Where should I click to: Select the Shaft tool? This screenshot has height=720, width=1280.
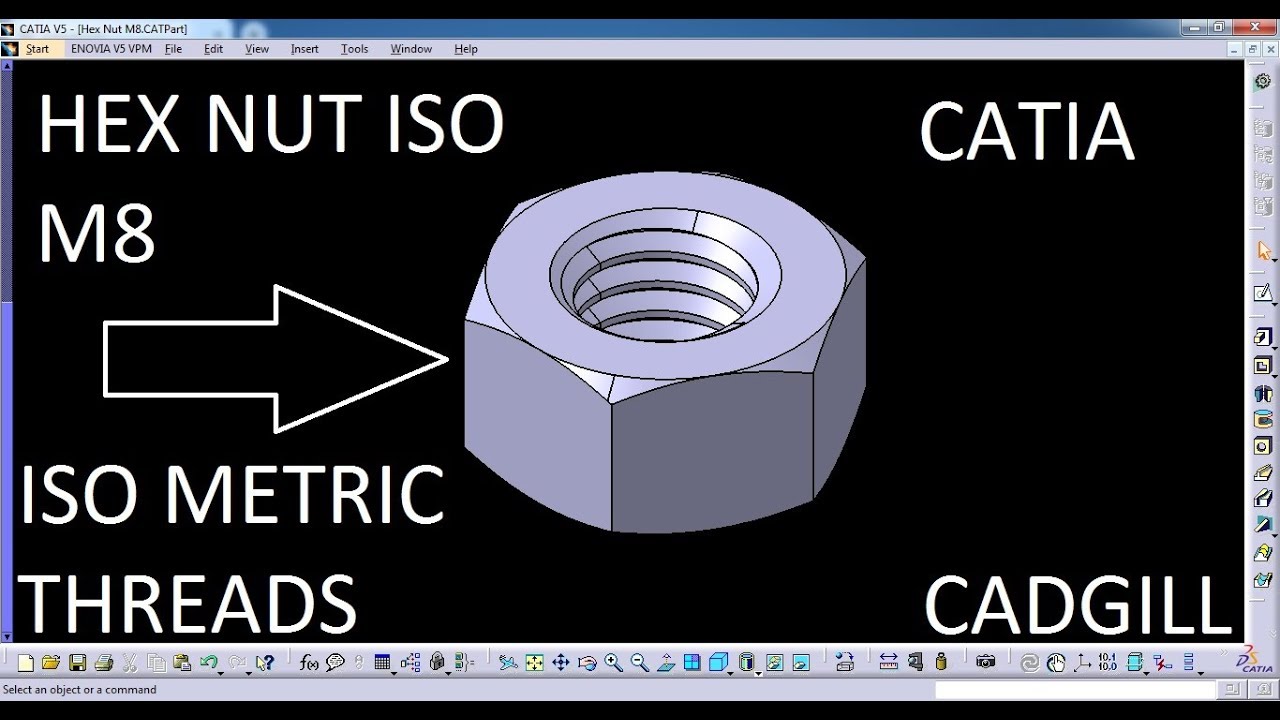[x=1263, y=393]
